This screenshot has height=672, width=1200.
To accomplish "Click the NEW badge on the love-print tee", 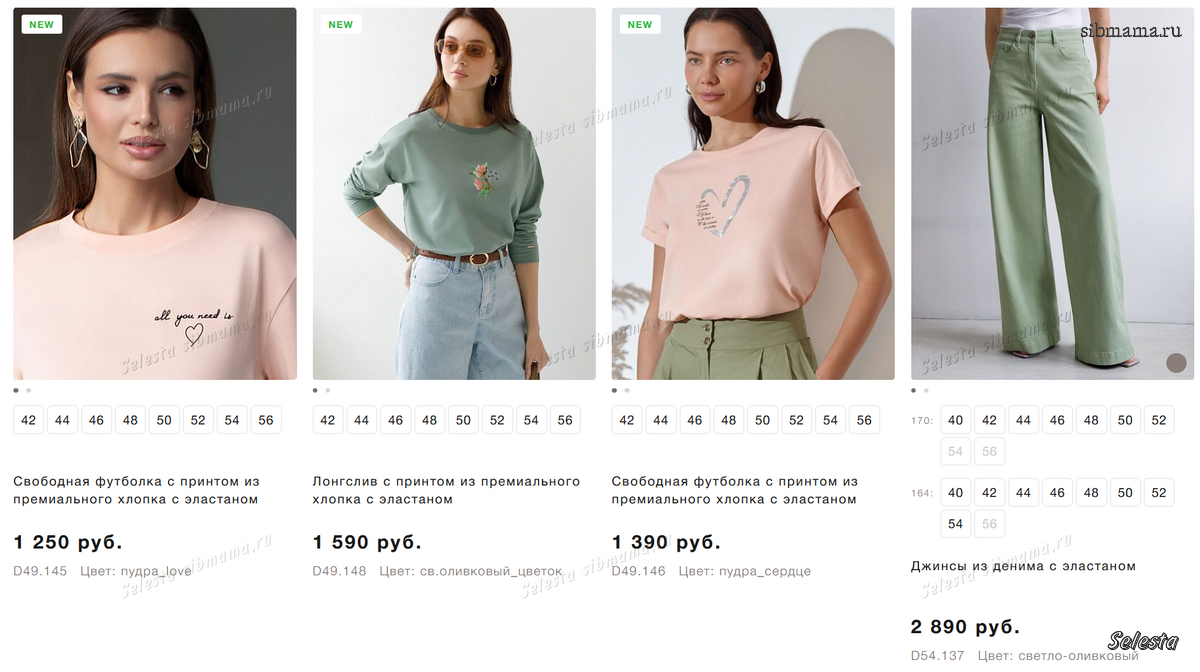I will click(x=41, y=25).
